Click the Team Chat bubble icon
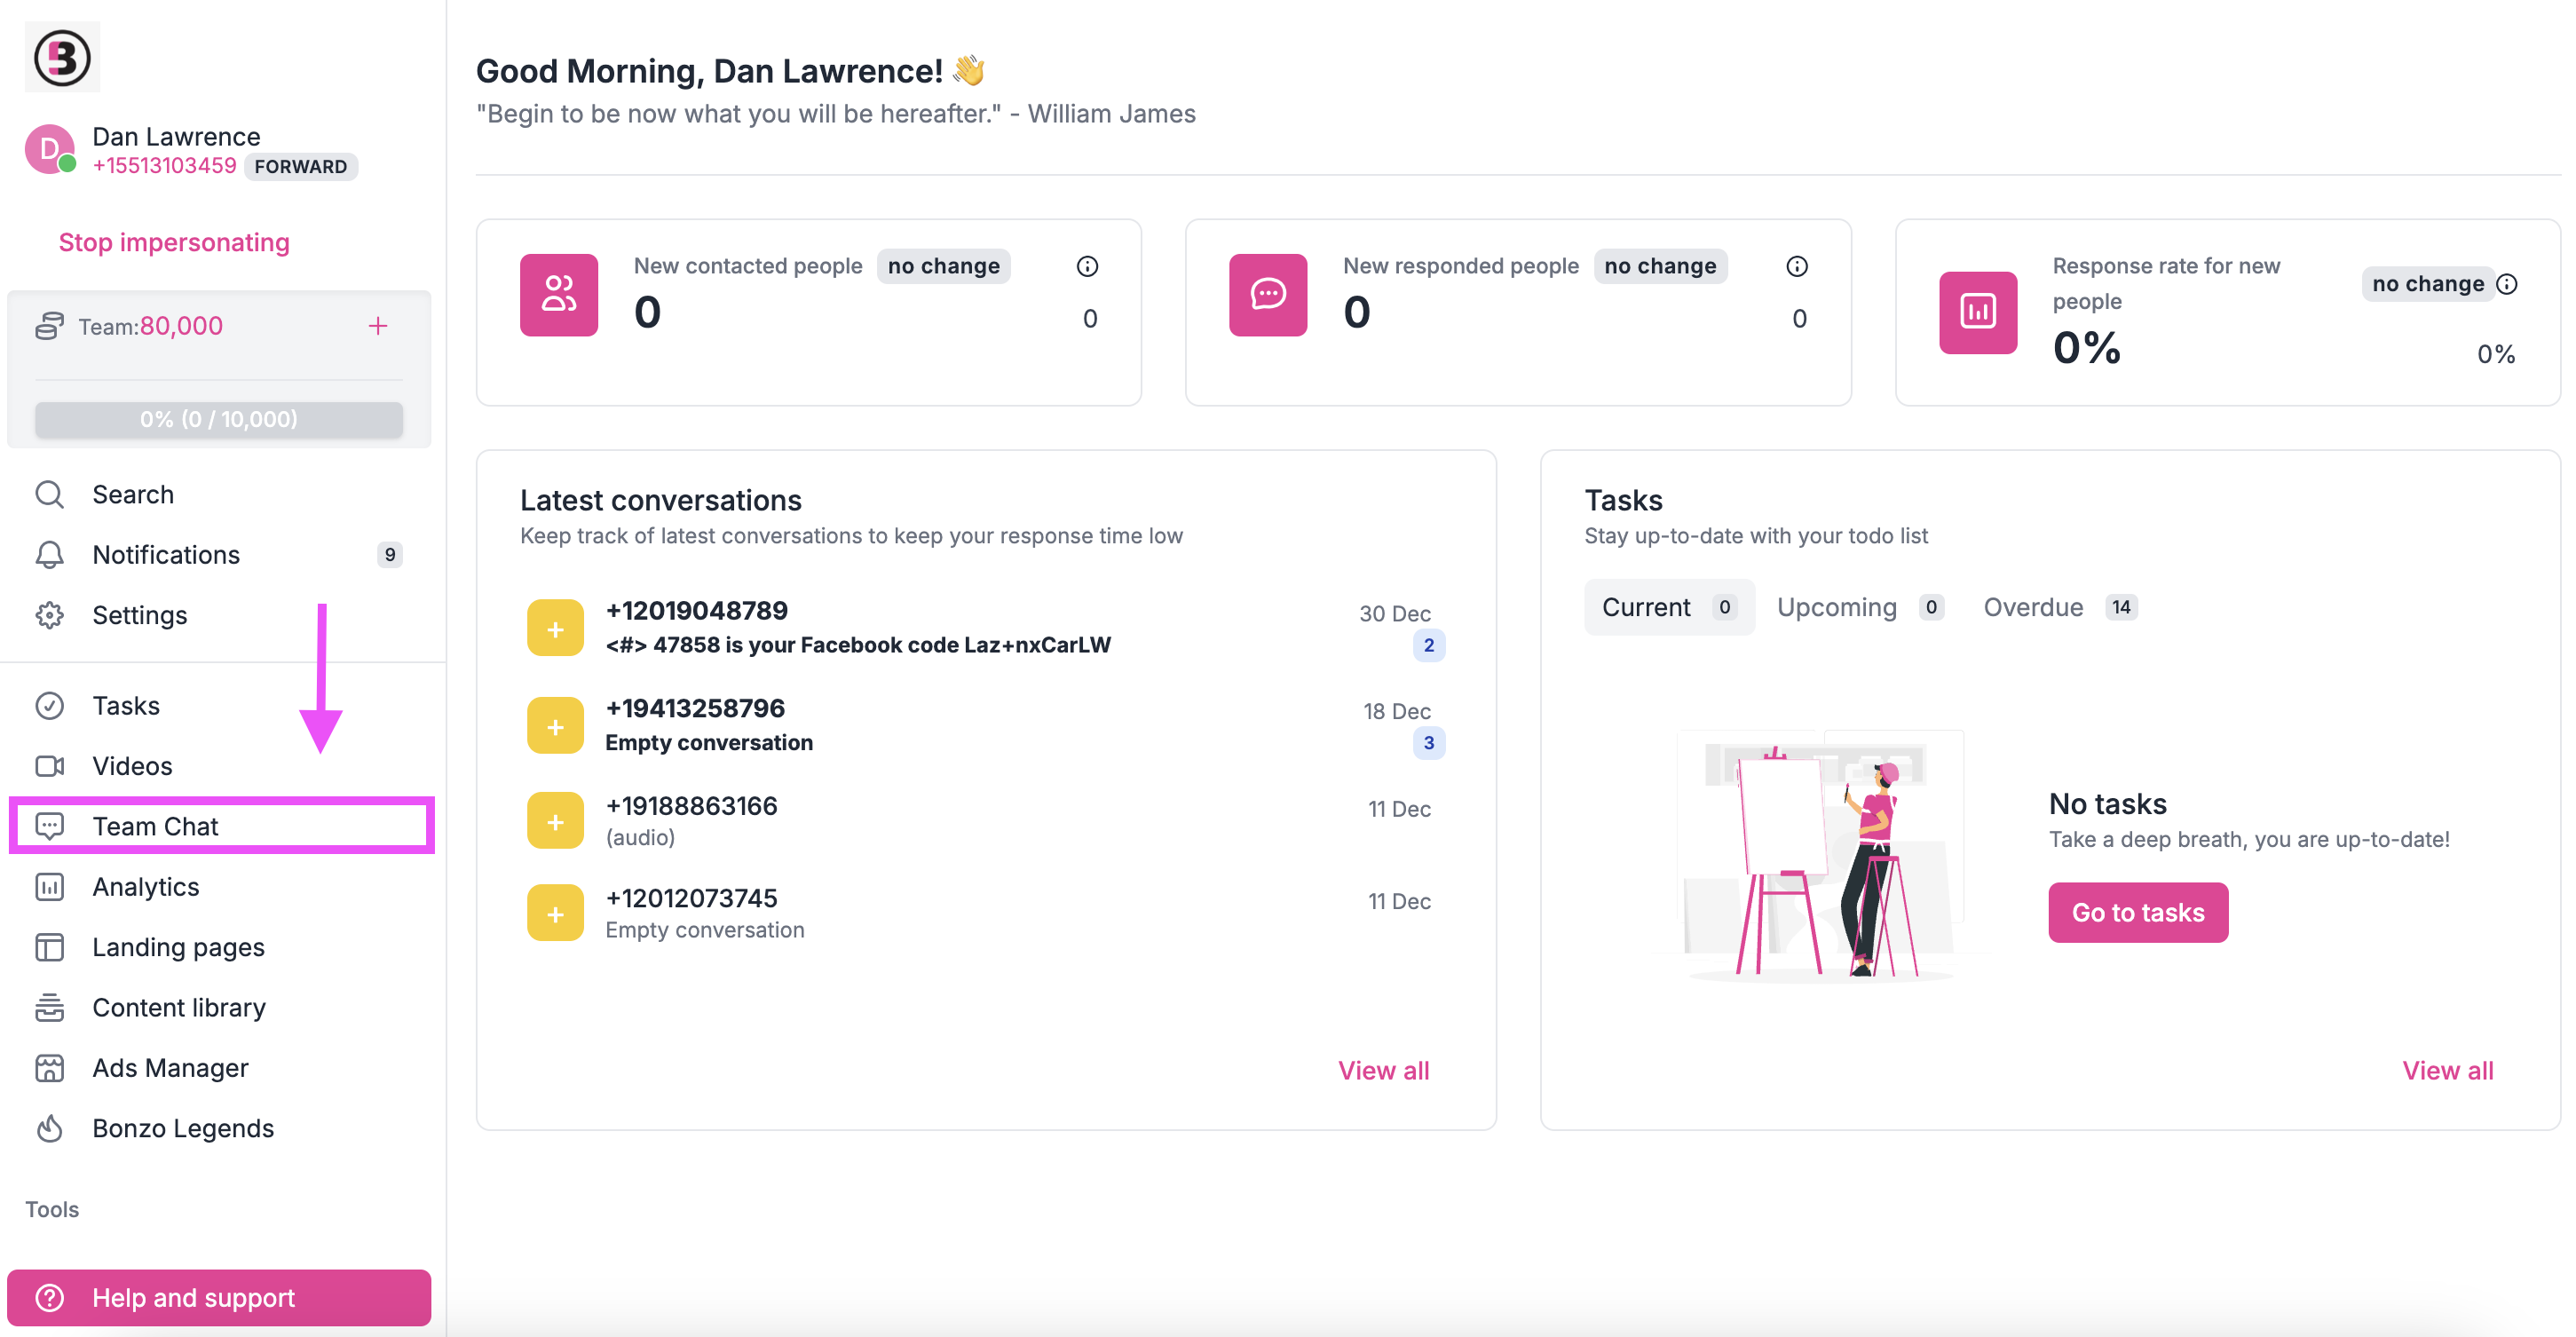The height and width of the screenshot is (1337, 2576). point(49,826)
